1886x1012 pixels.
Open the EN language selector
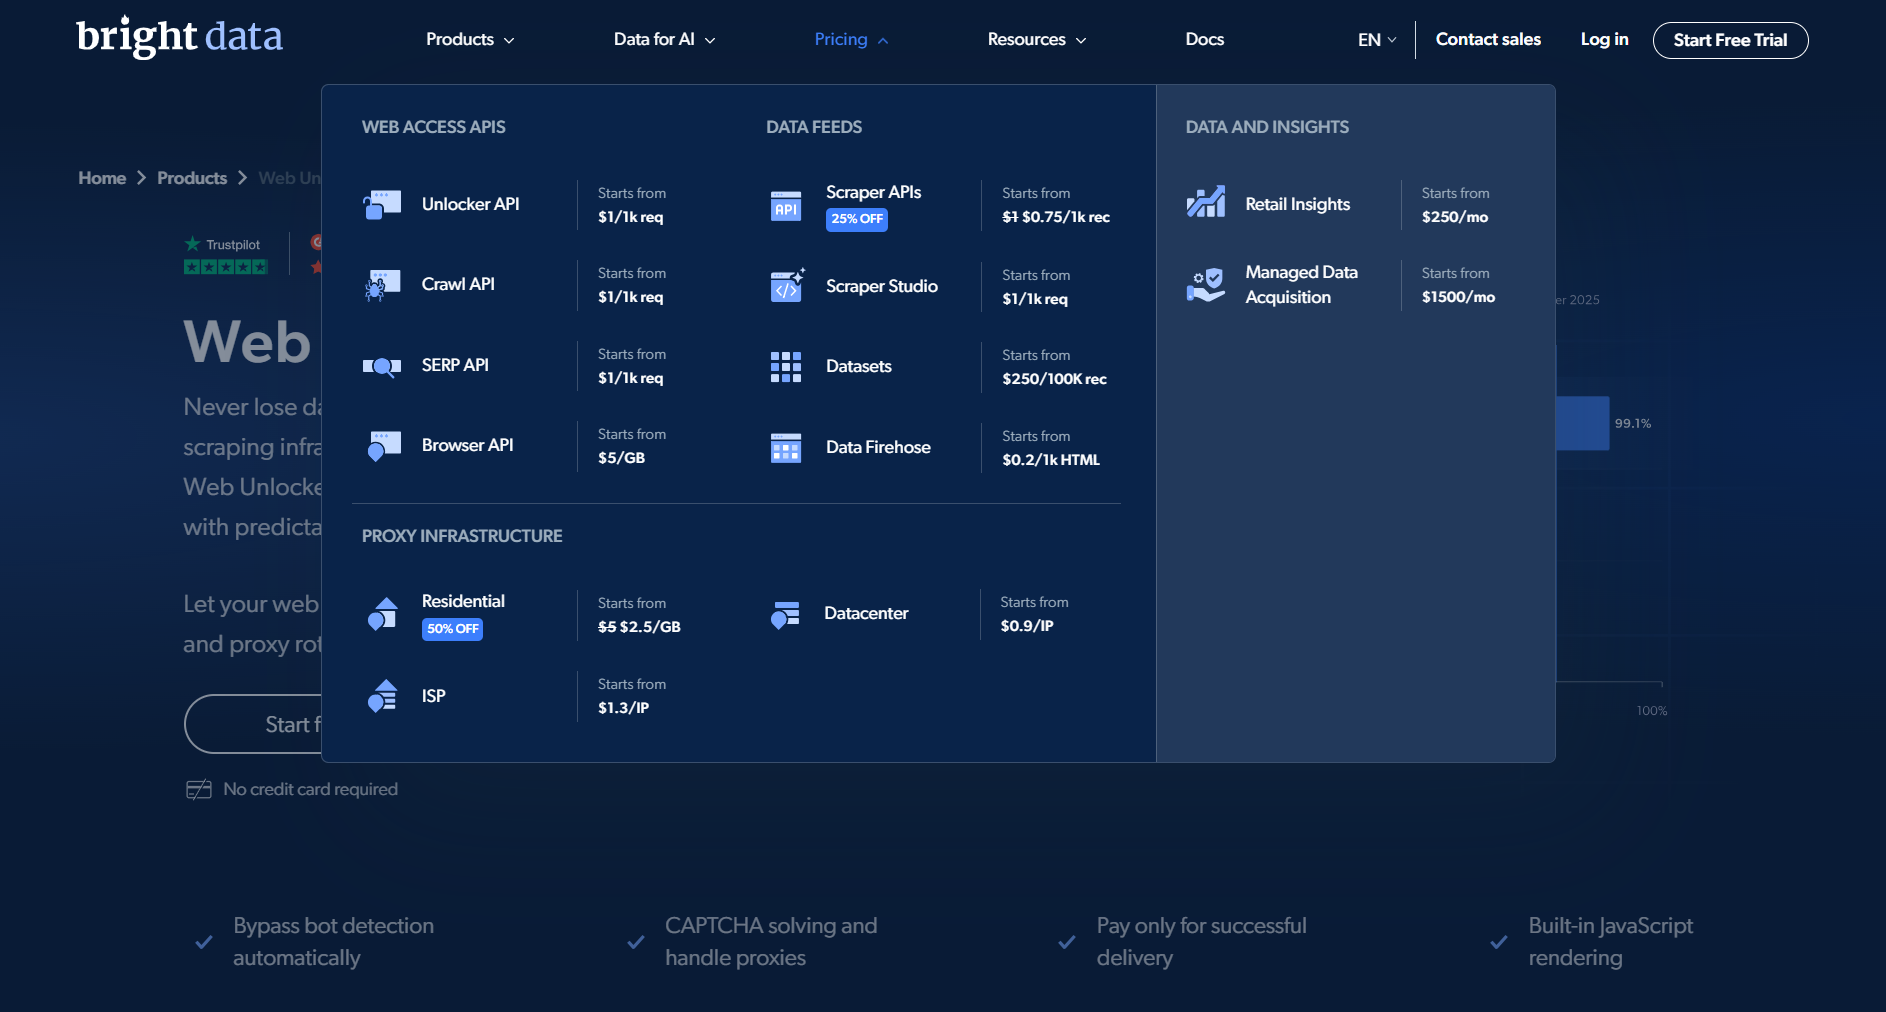pos(1377,40)
